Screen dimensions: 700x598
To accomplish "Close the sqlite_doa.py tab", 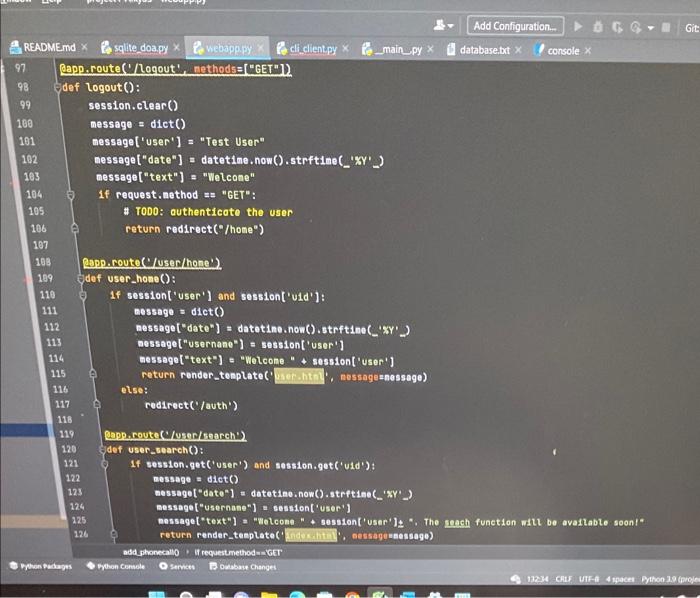I will coord(177,47).
